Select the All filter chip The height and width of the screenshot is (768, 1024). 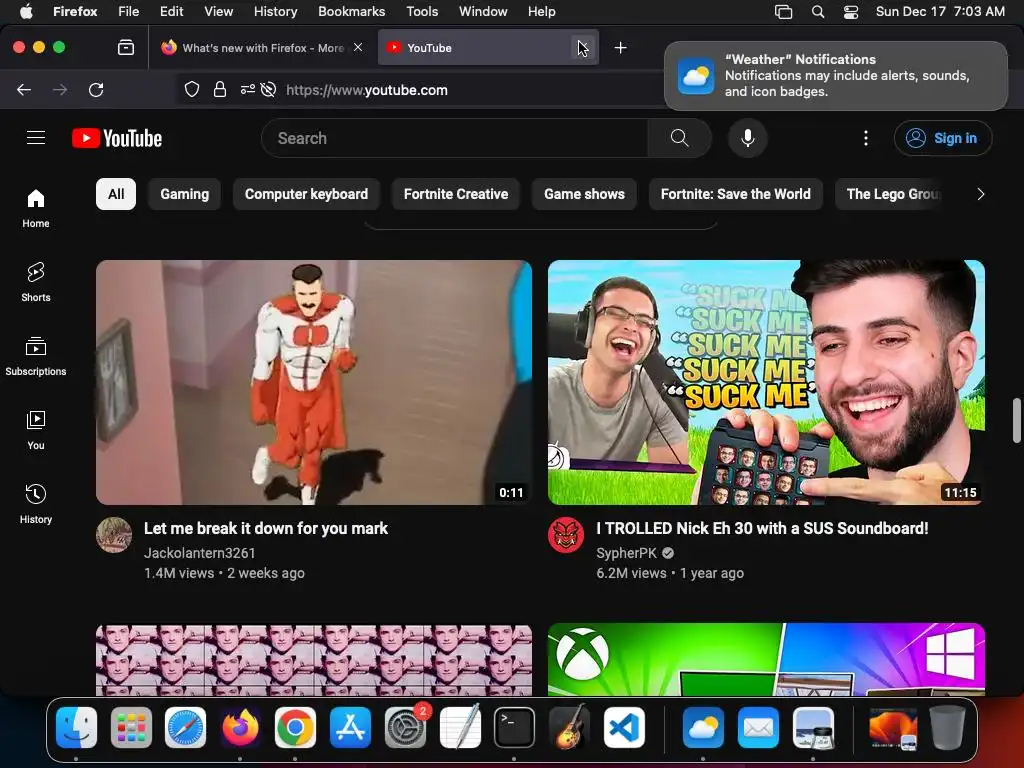pyautogui.click(x=116, y=194)
